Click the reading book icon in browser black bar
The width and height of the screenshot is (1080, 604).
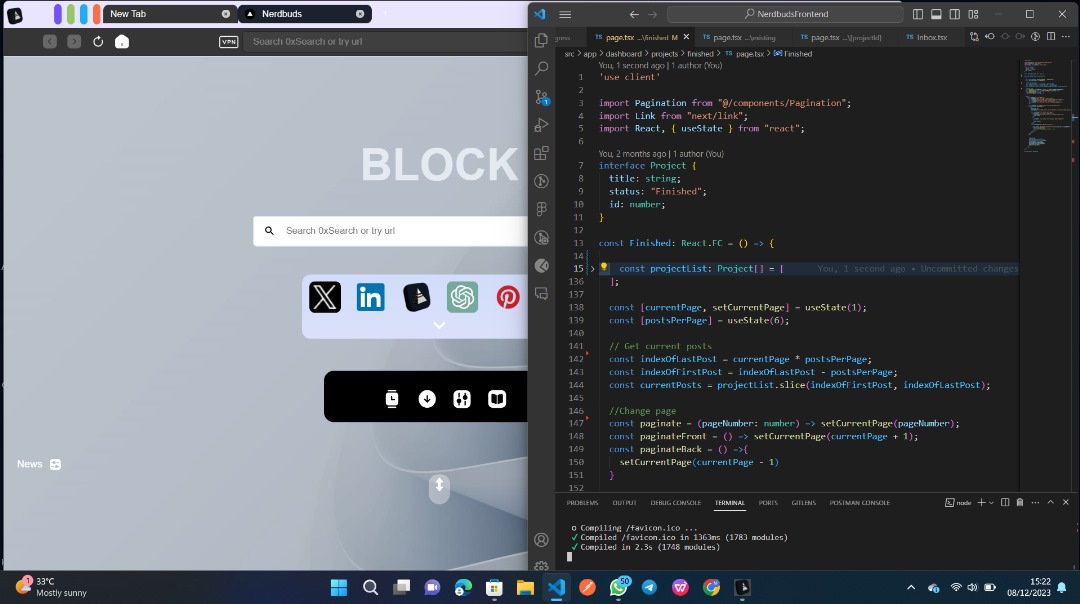[x=497, y=399]
